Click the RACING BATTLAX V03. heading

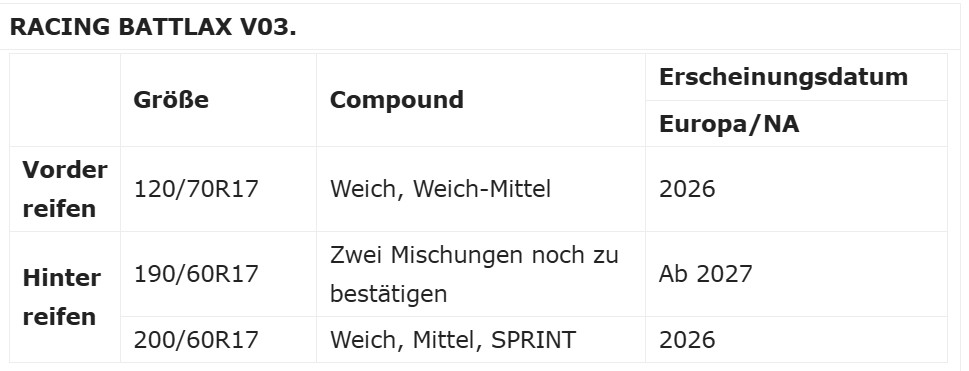[x=153, y=27]
